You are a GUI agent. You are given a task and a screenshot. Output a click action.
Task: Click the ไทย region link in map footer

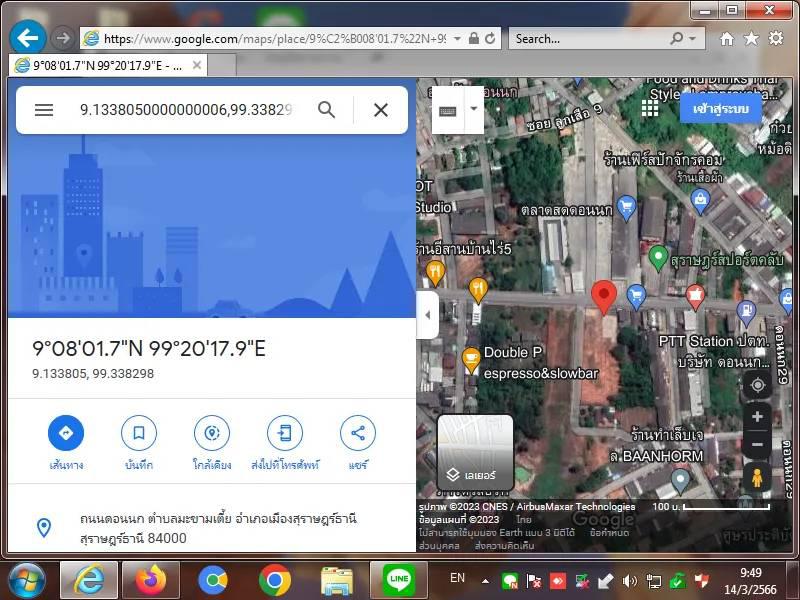tap(523, 520)
